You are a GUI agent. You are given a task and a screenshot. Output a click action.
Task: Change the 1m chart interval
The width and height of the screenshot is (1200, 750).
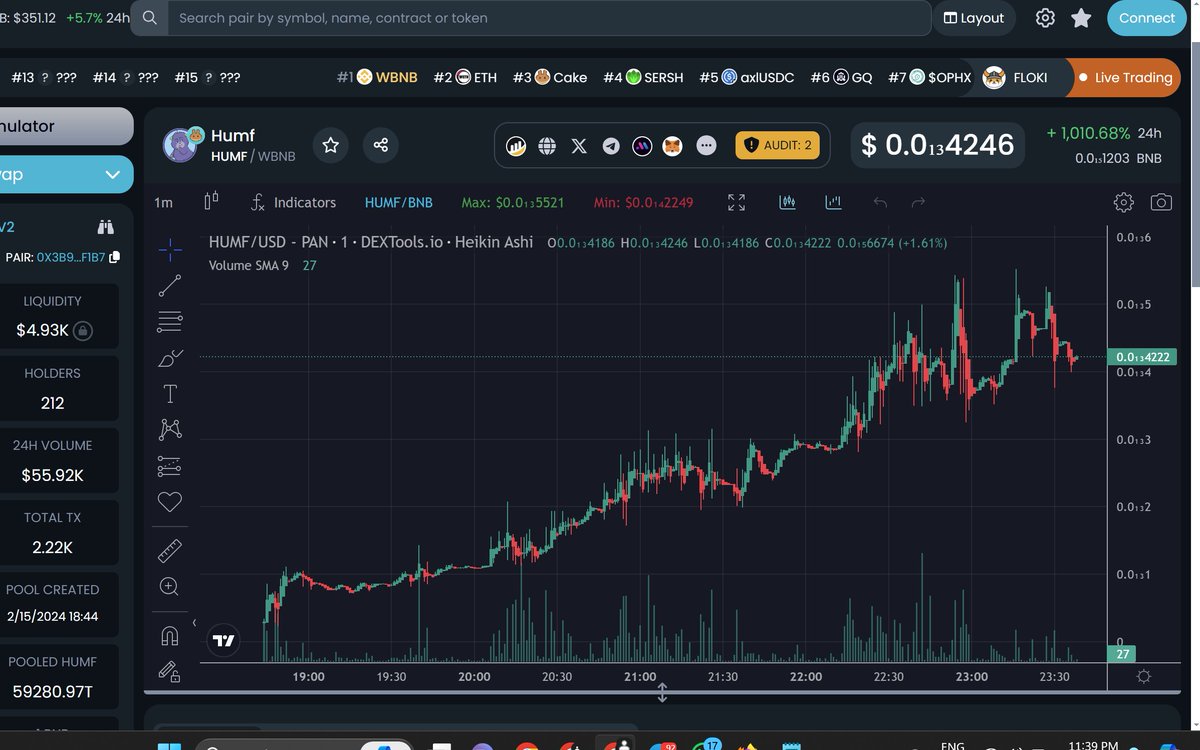pyautogui.click(x=163, y=202)
